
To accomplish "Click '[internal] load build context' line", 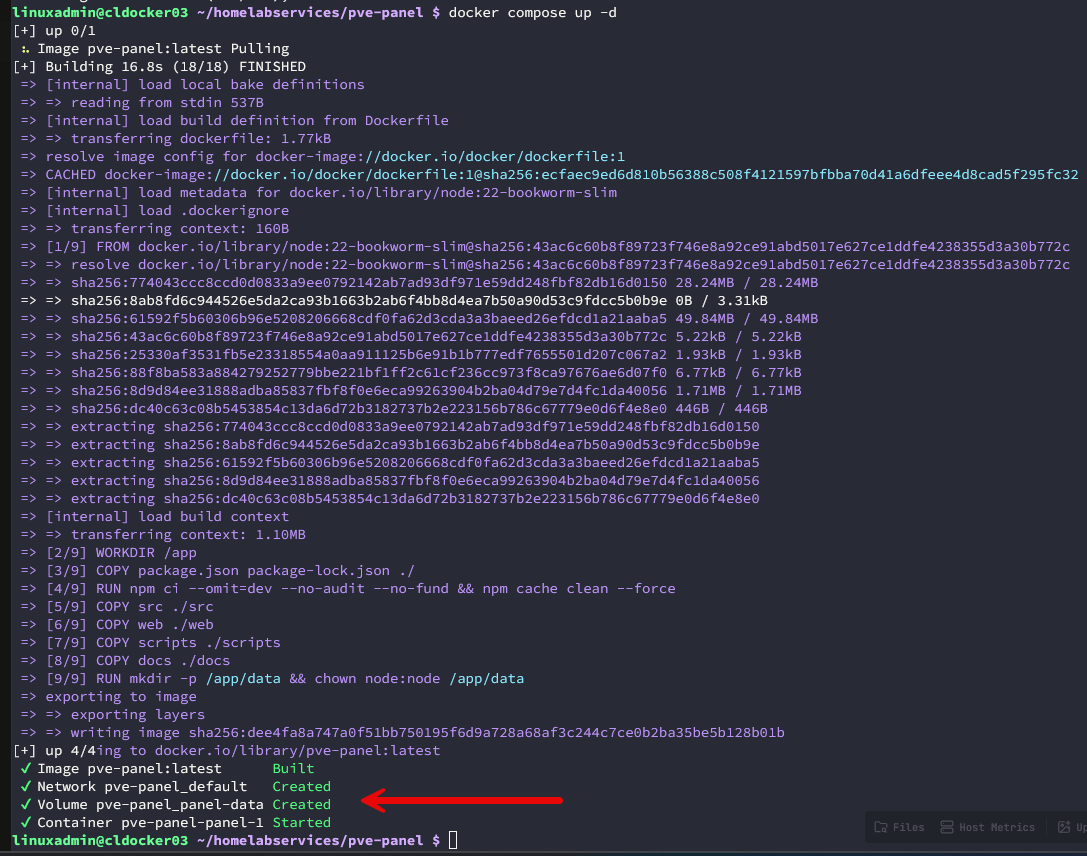I will click(x=155, y=517).
